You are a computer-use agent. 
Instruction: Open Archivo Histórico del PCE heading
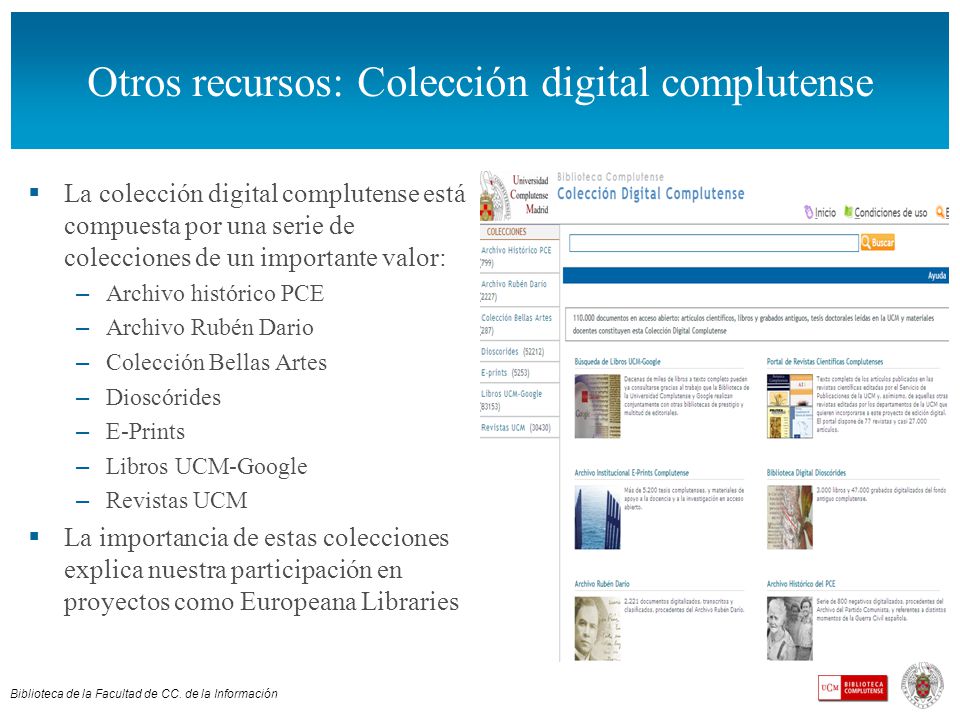click(801, 584)
